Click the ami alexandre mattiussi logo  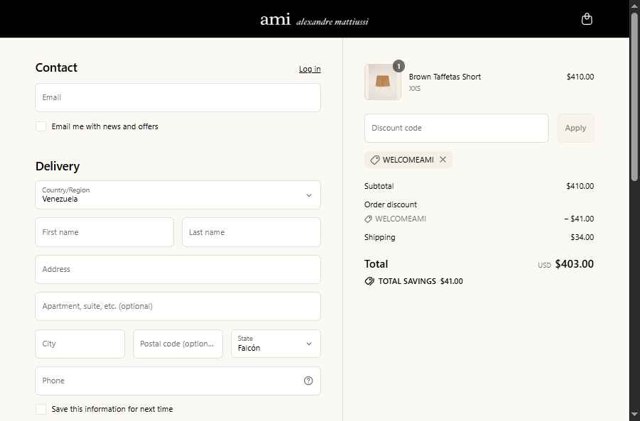tap(314, 20)
